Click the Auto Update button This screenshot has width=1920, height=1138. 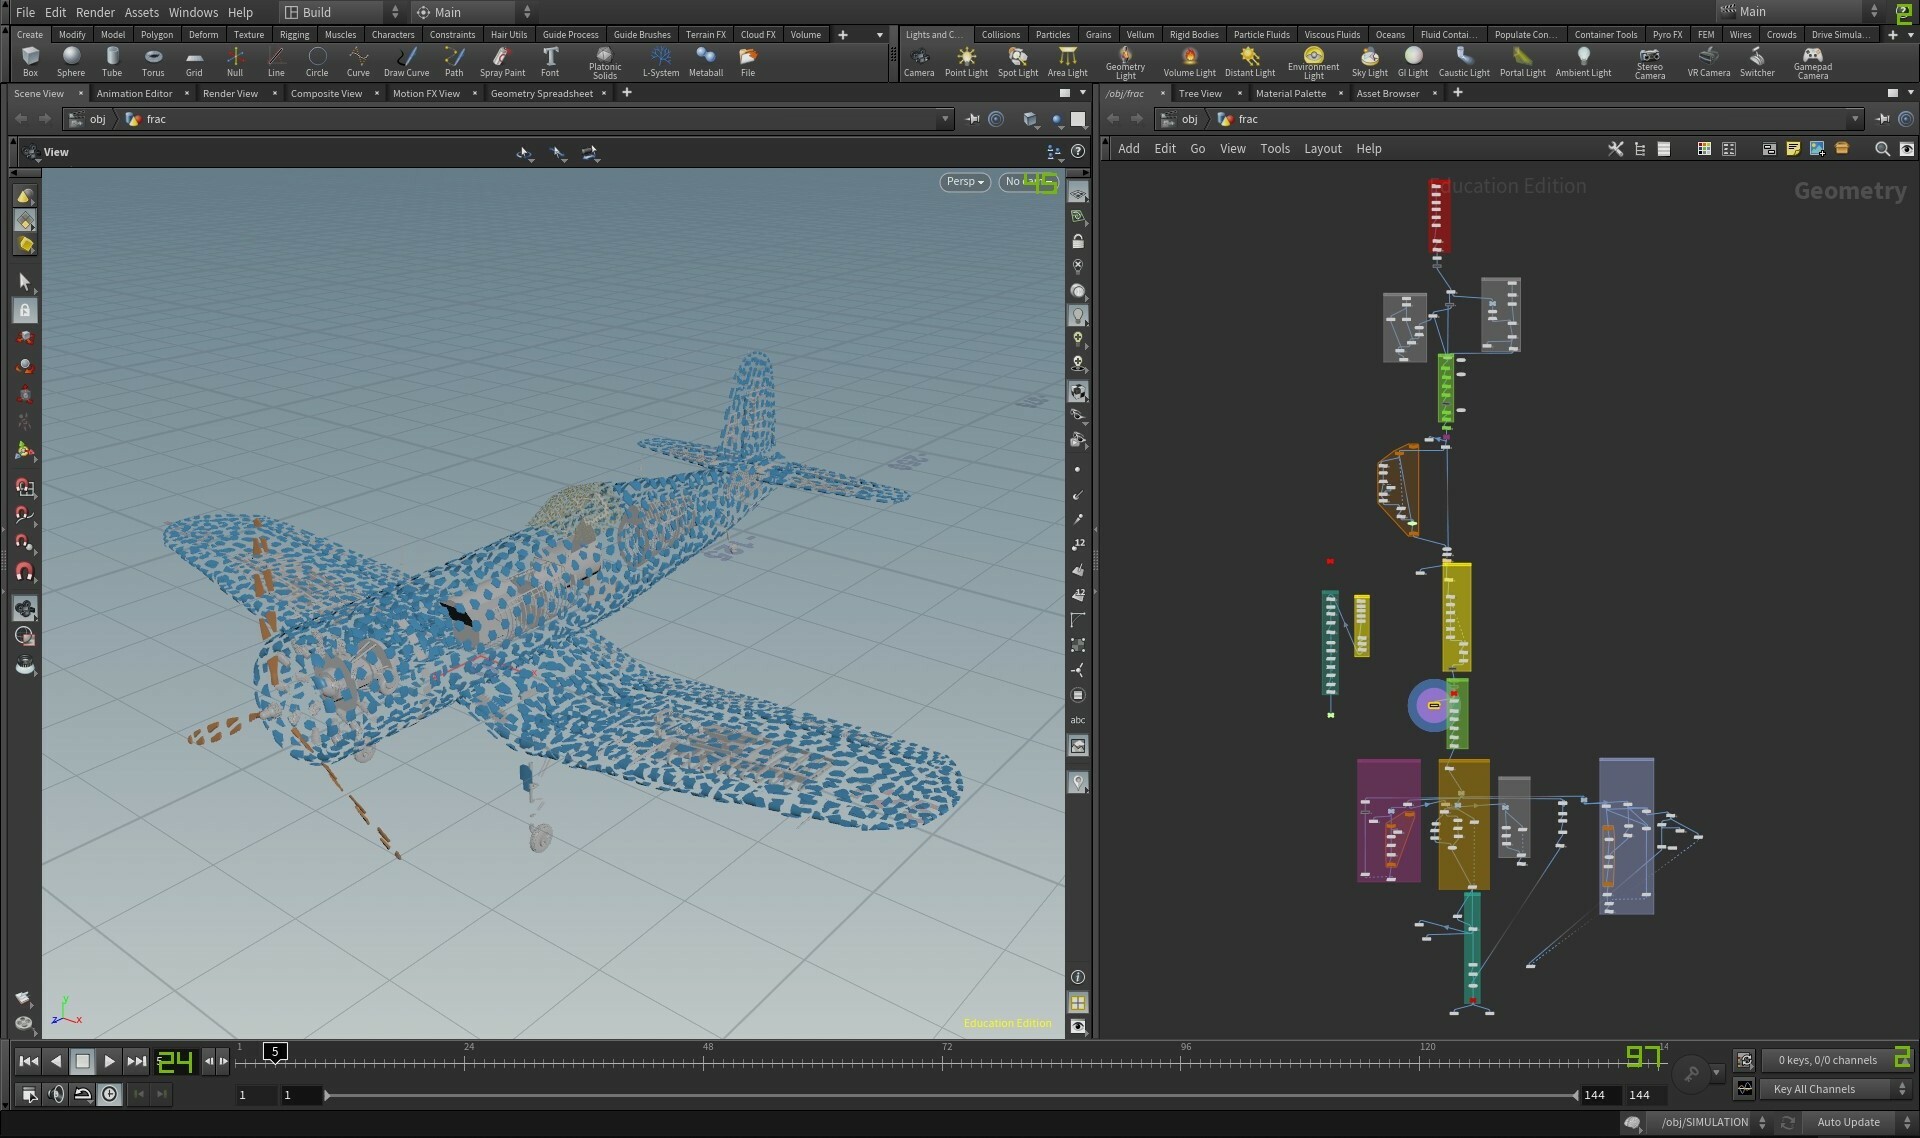coord(1848,1122)
